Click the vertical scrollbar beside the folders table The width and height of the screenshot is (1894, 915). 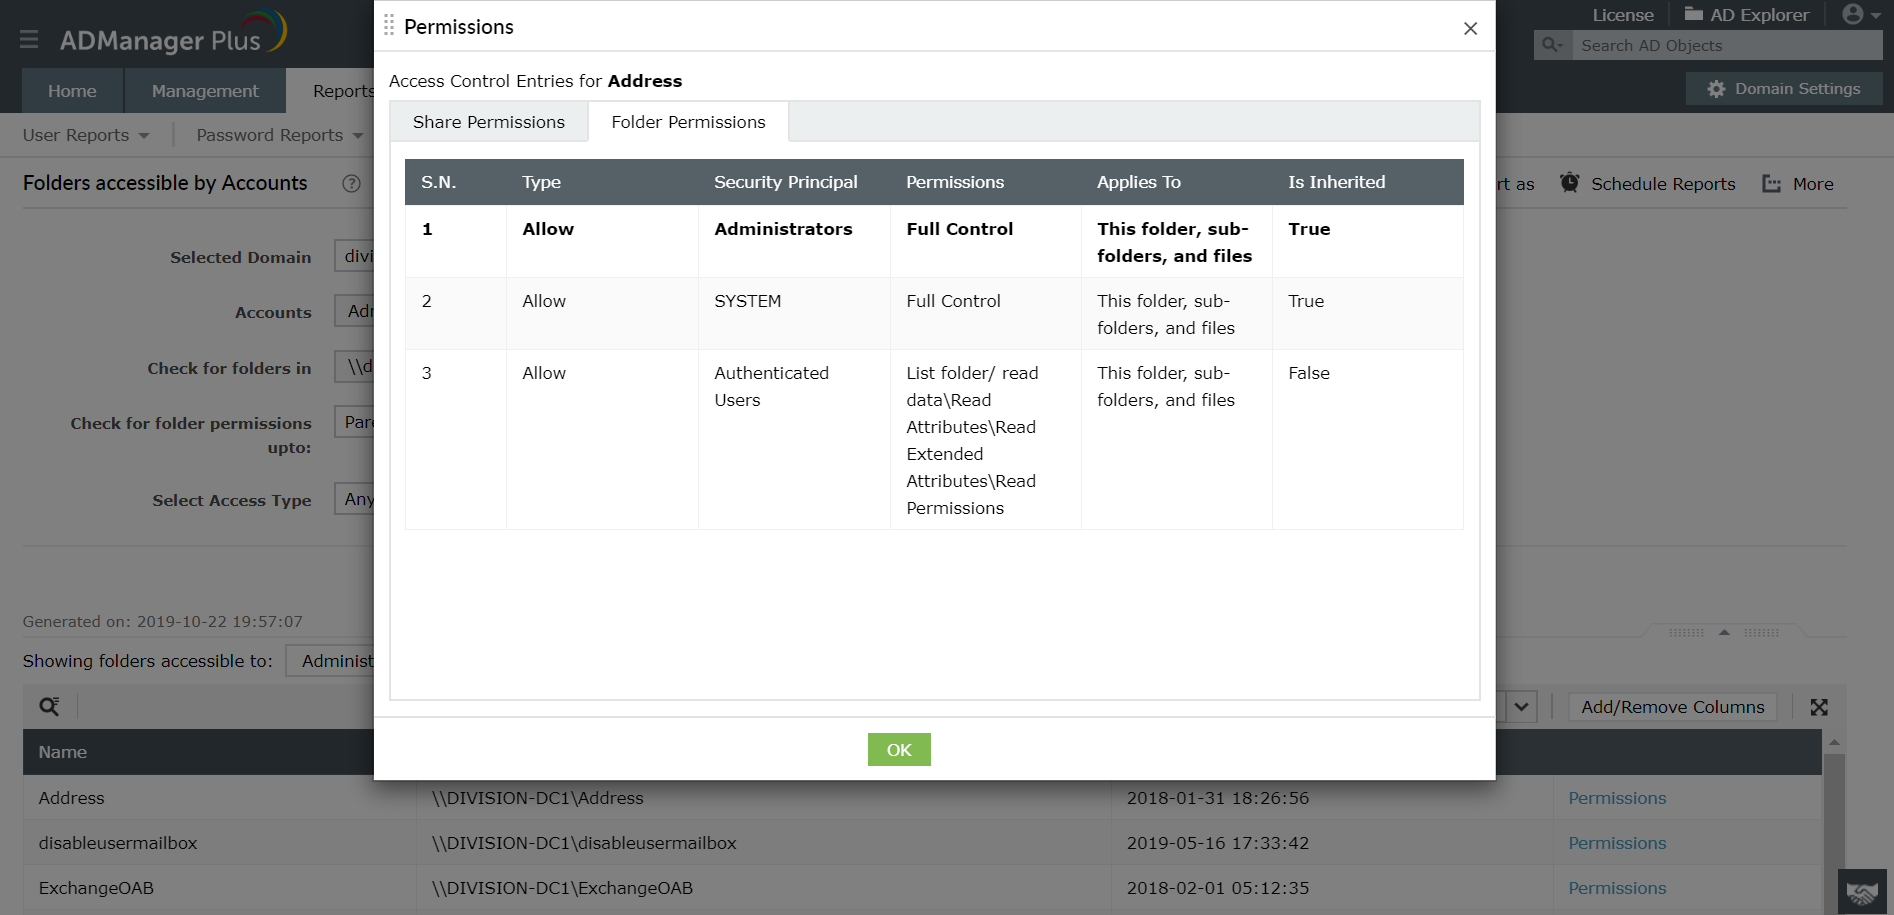point(1836,820)
